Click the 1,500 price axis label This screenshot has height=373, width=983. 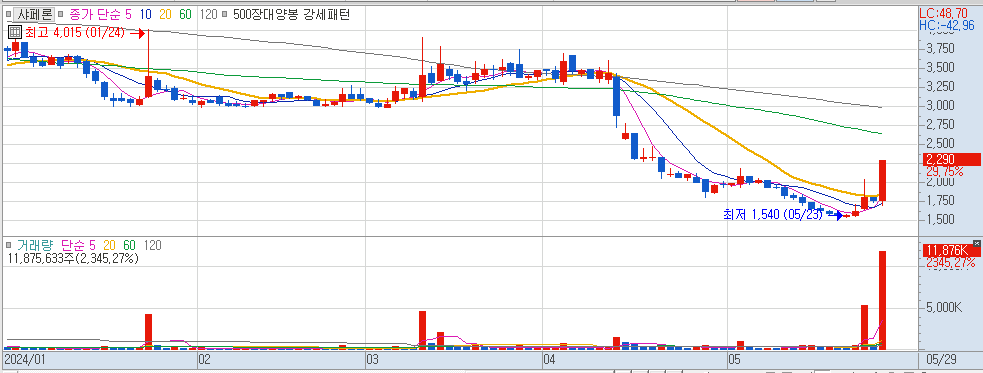coord(939,219)
